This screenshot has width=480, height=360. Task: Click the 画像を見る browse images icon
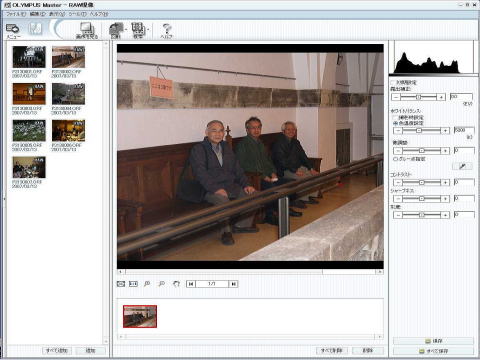(x=87, y=31)
